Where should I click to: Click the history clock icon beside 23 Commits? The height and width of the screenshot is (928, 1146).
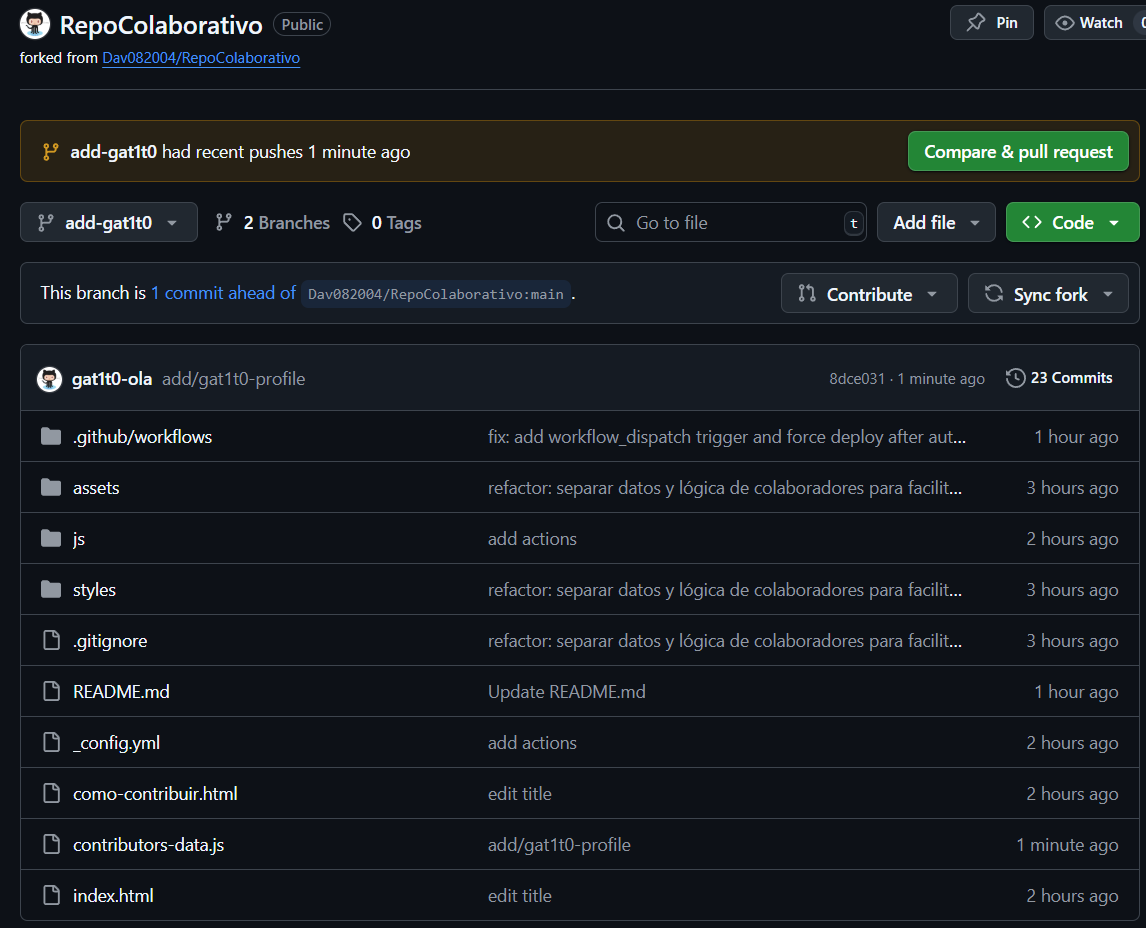1015,378
